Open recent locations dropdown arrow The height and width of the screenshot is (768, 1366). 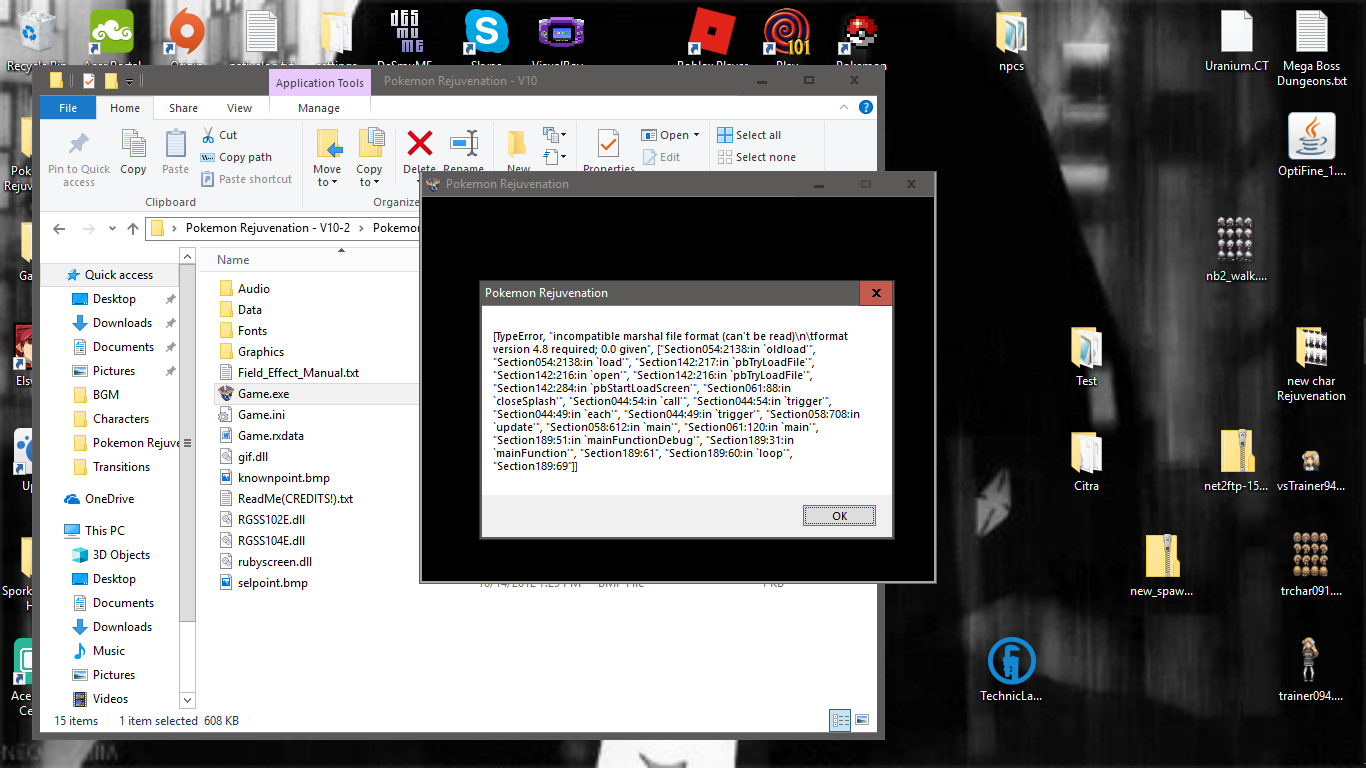(111, 228)
